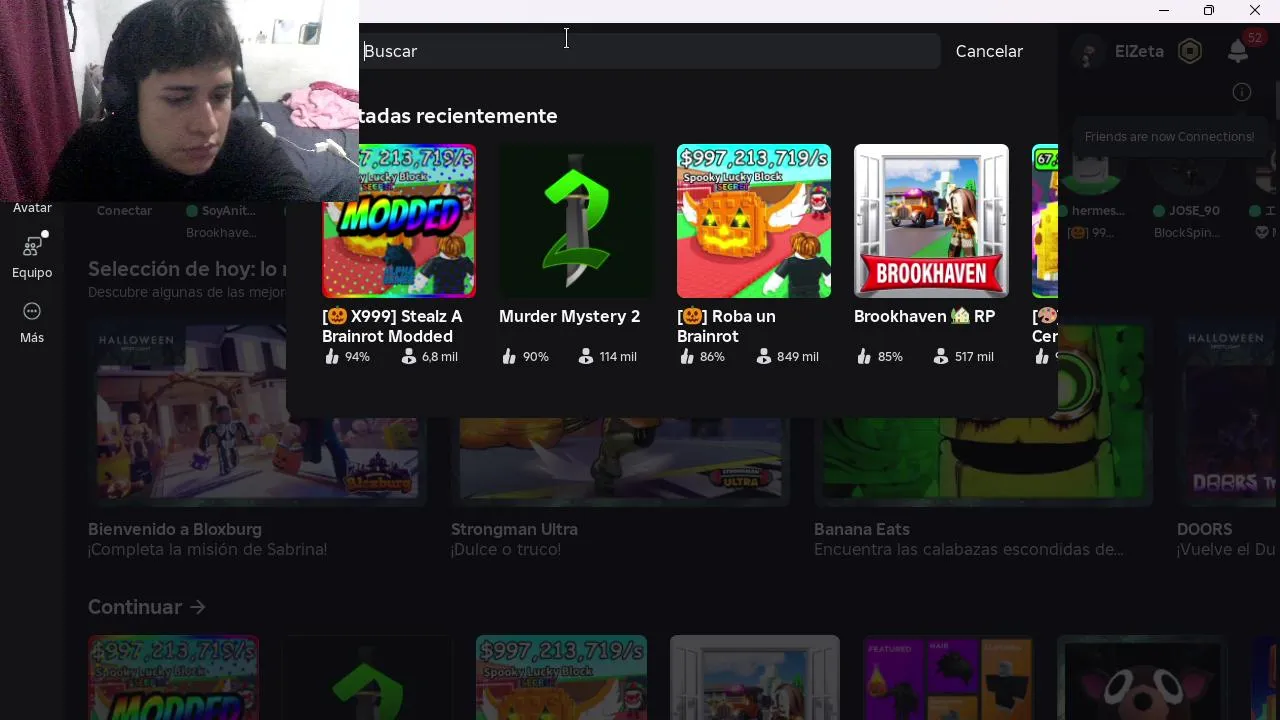Click the 90% like rating icon
Image resolution: width=1280 pixels, height=720 pixels.
(510, 356)
